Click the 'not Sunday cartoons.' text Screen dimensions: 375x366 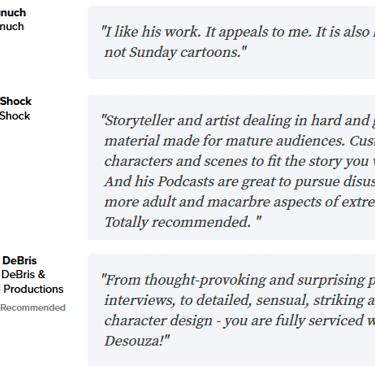click(x=176, y=52)
